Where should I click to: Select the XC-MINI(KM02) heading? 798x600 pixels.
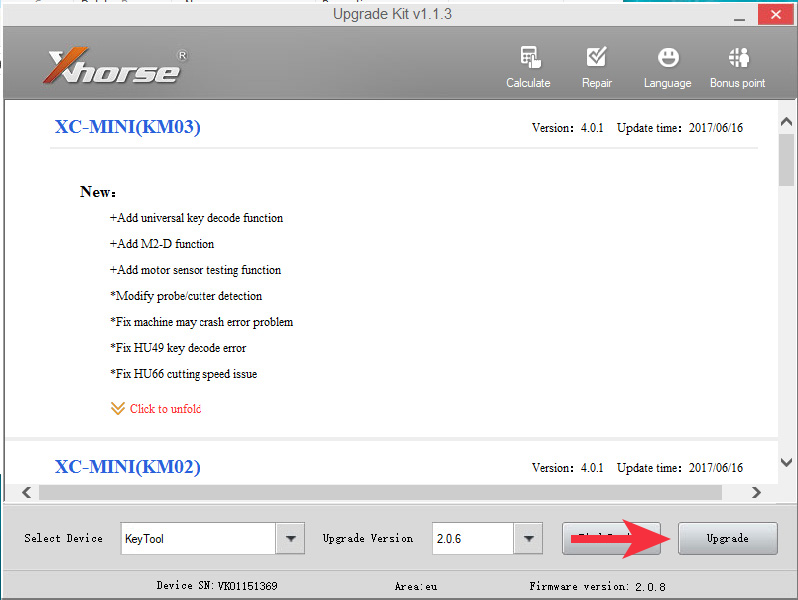(x=127, y=467)
